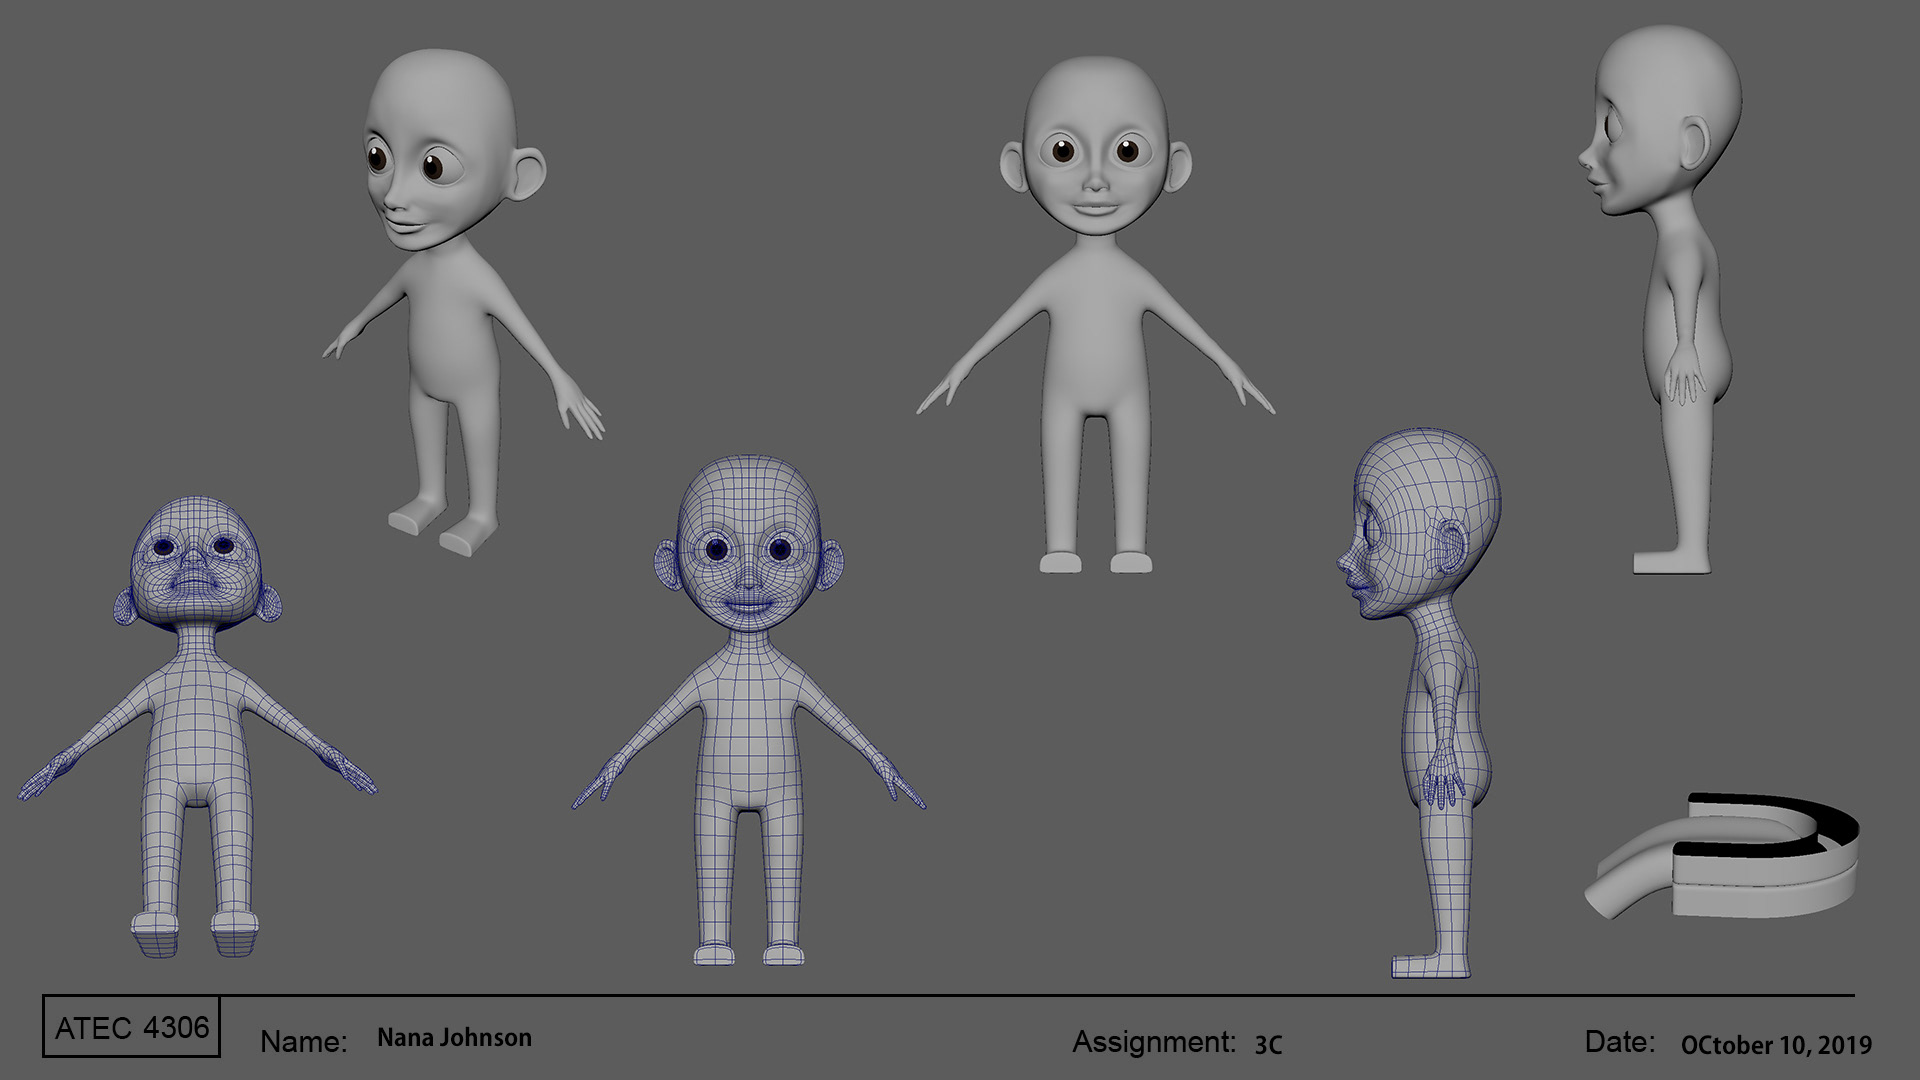The width and height of the screenshot is (1920, 1080).
Task: Click the wireframe low-angle view character
Action: click(x=198, y=726)
